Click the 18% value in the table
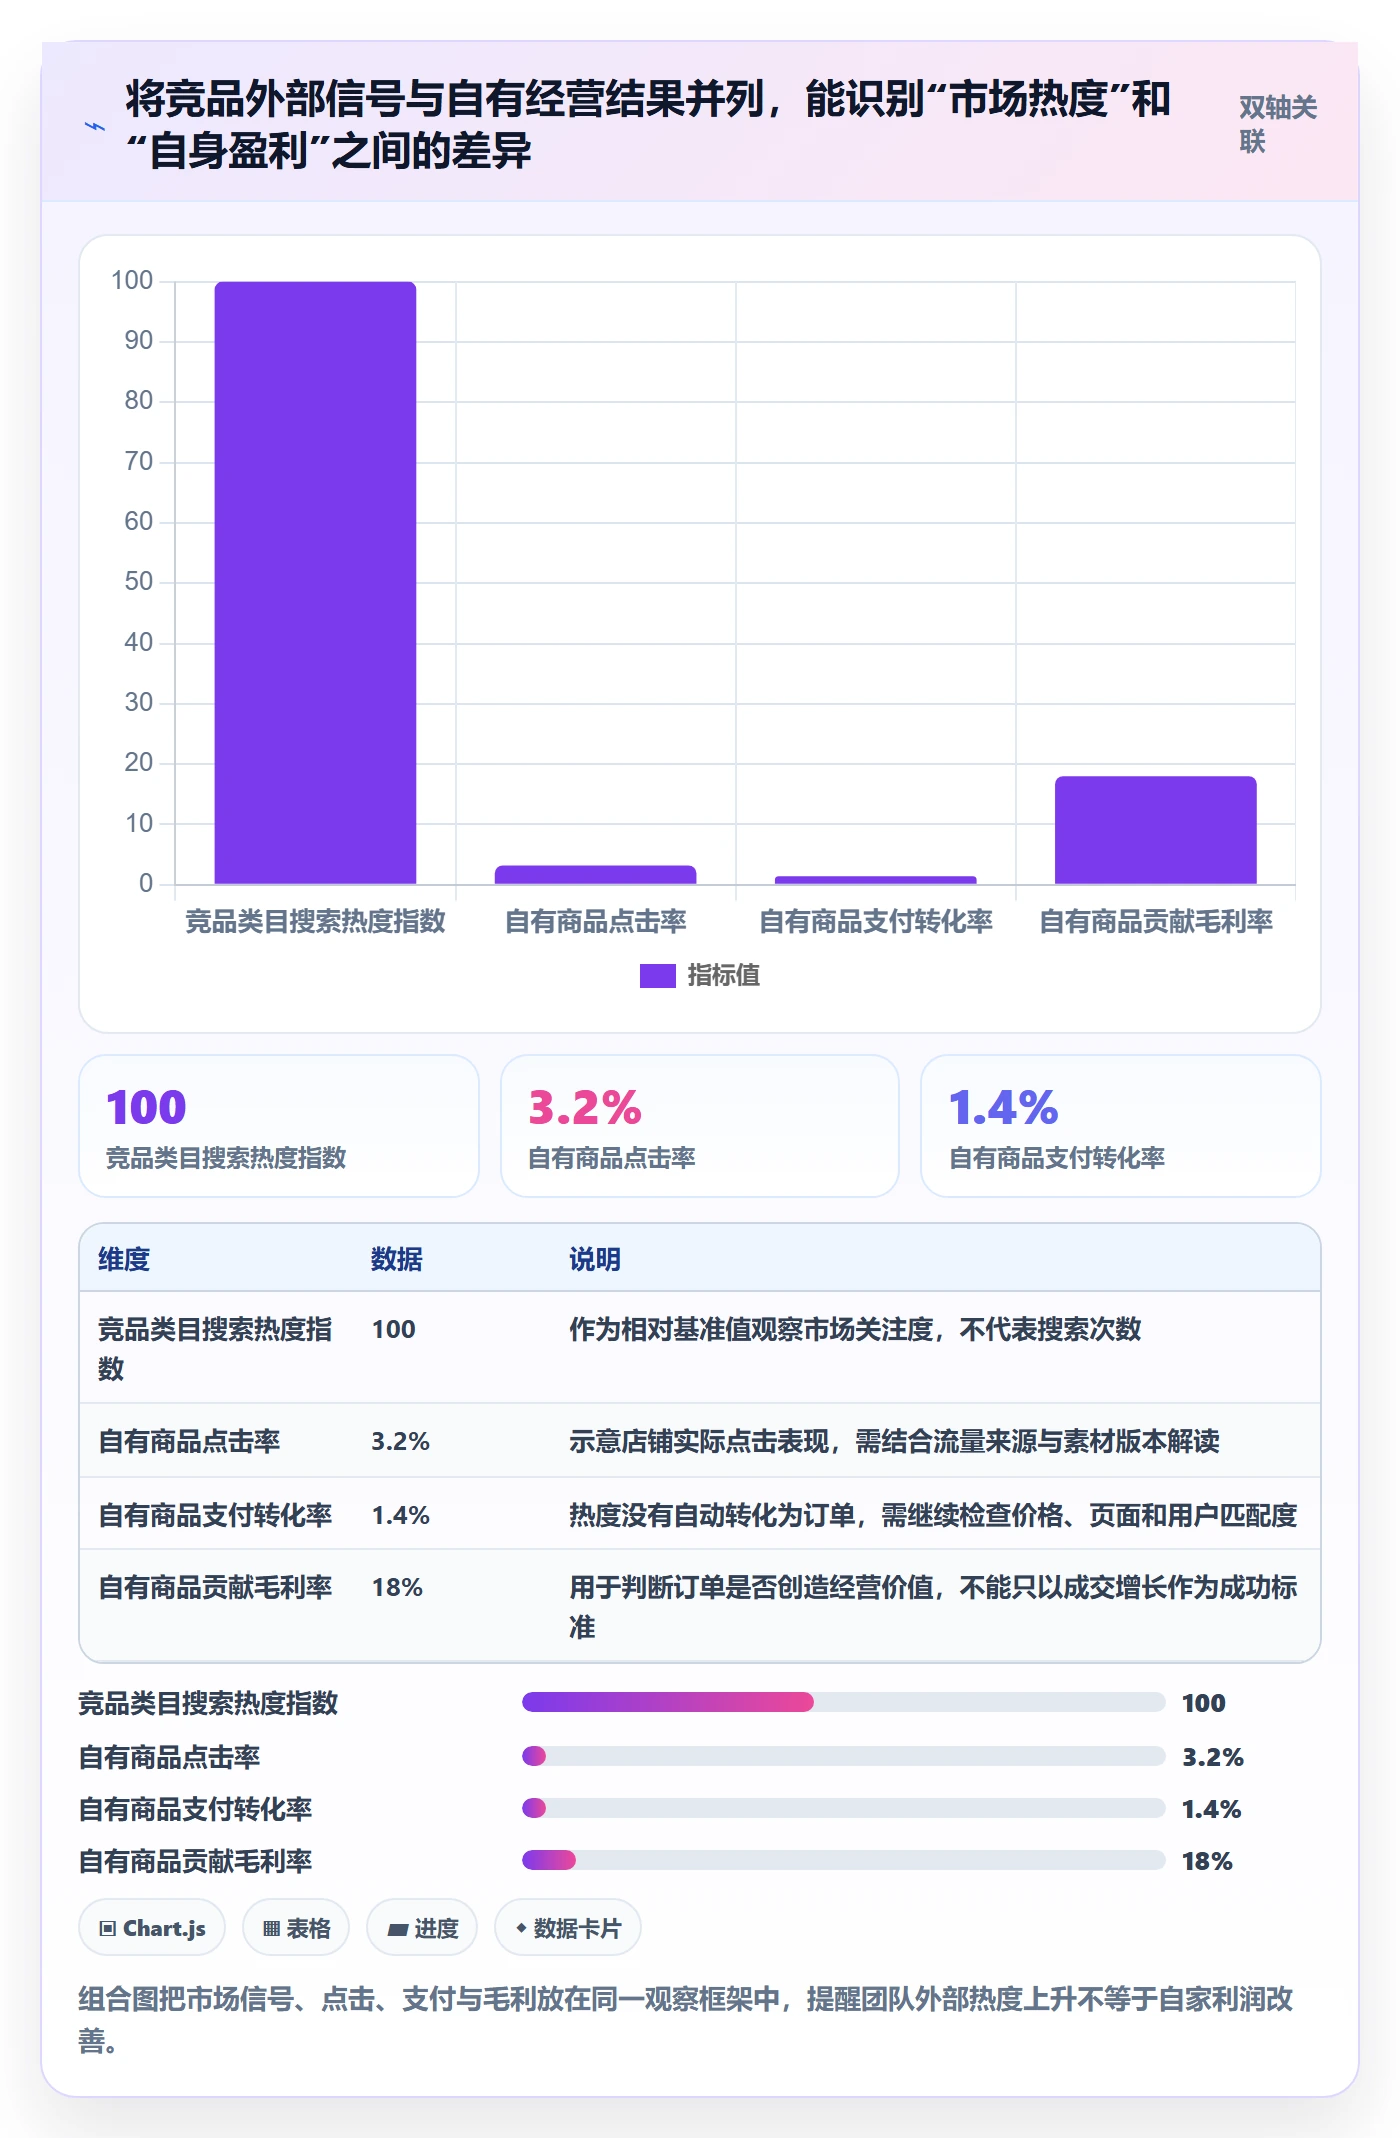Viewport: 1400px width, 2138px height. pyautogui.click(x=397, y=1587)
